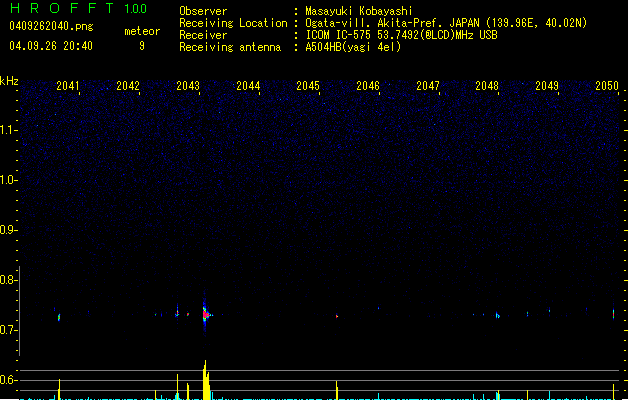This screenshot has height=400, width=629.
Task: Select the 2049 time axis label
Action: [547, 86]
